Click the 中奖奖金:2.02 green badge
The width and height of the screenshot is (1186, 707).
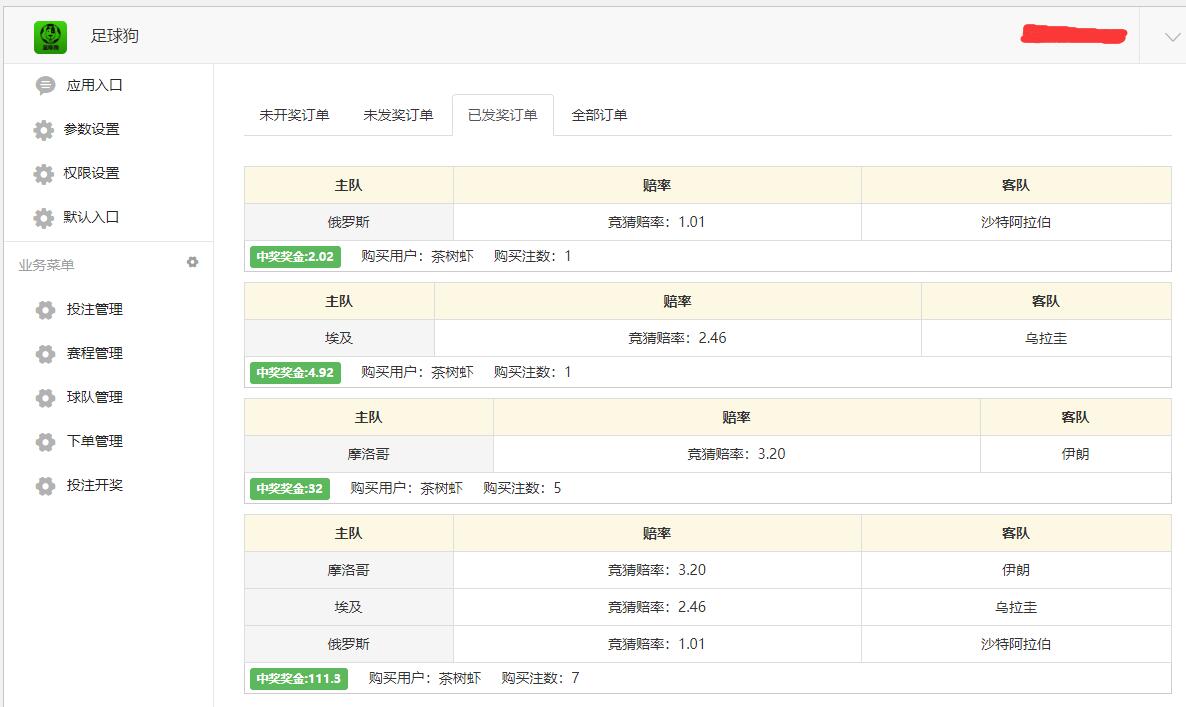295,256
